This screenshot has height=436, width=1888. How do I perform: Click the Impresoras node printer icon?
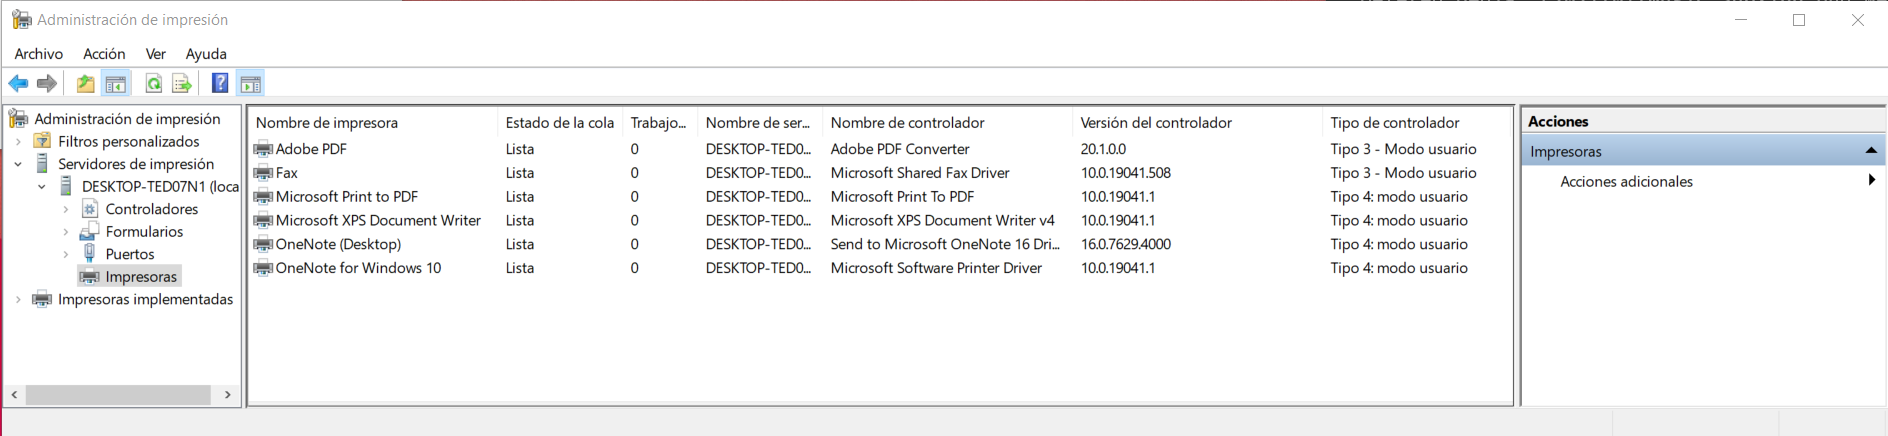coord(90,277)
